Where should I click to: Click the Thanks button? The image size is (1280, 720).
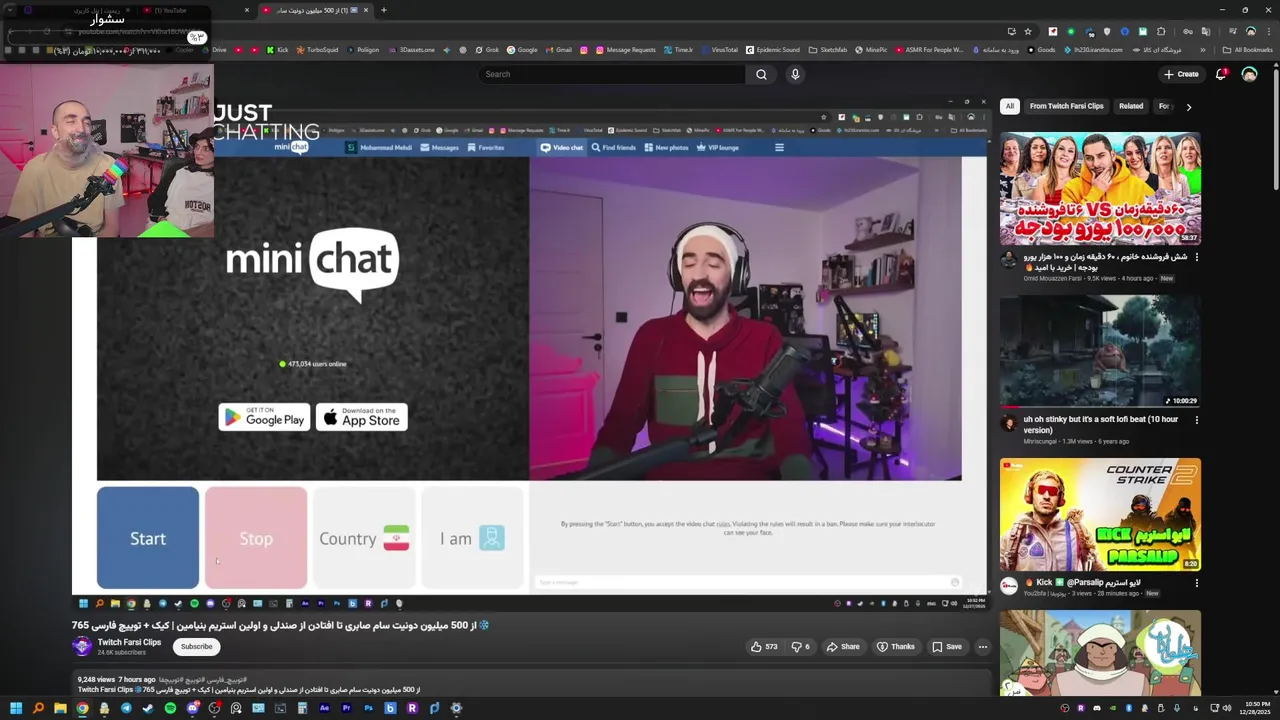(x=896, y=647)
